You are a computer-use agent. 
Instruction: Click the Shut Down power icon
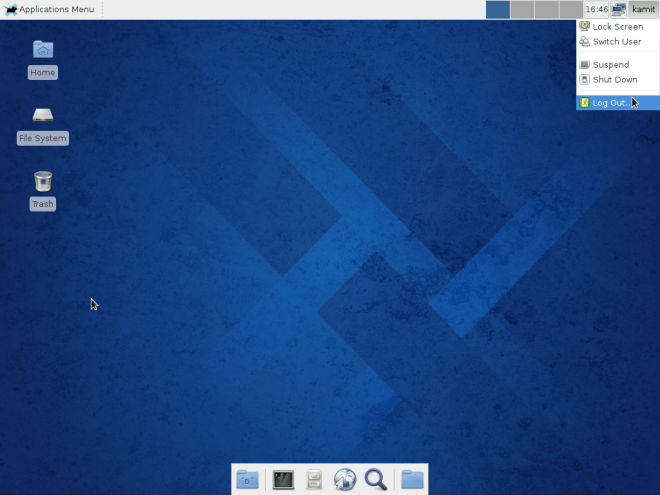coord(584,80)
